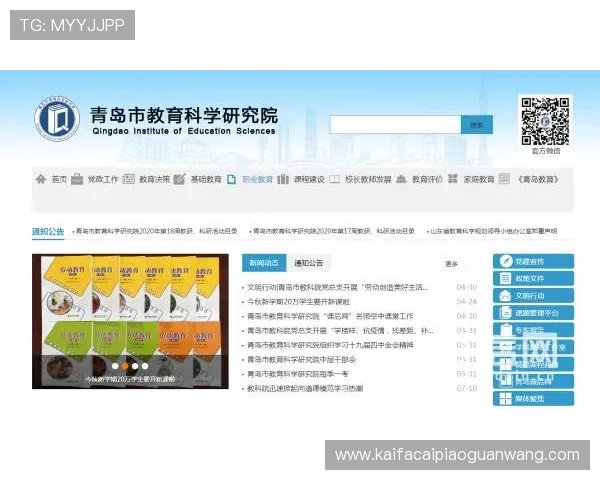Click the home icon beside 首页
600x480 pixels.
(x=41, y=179)
